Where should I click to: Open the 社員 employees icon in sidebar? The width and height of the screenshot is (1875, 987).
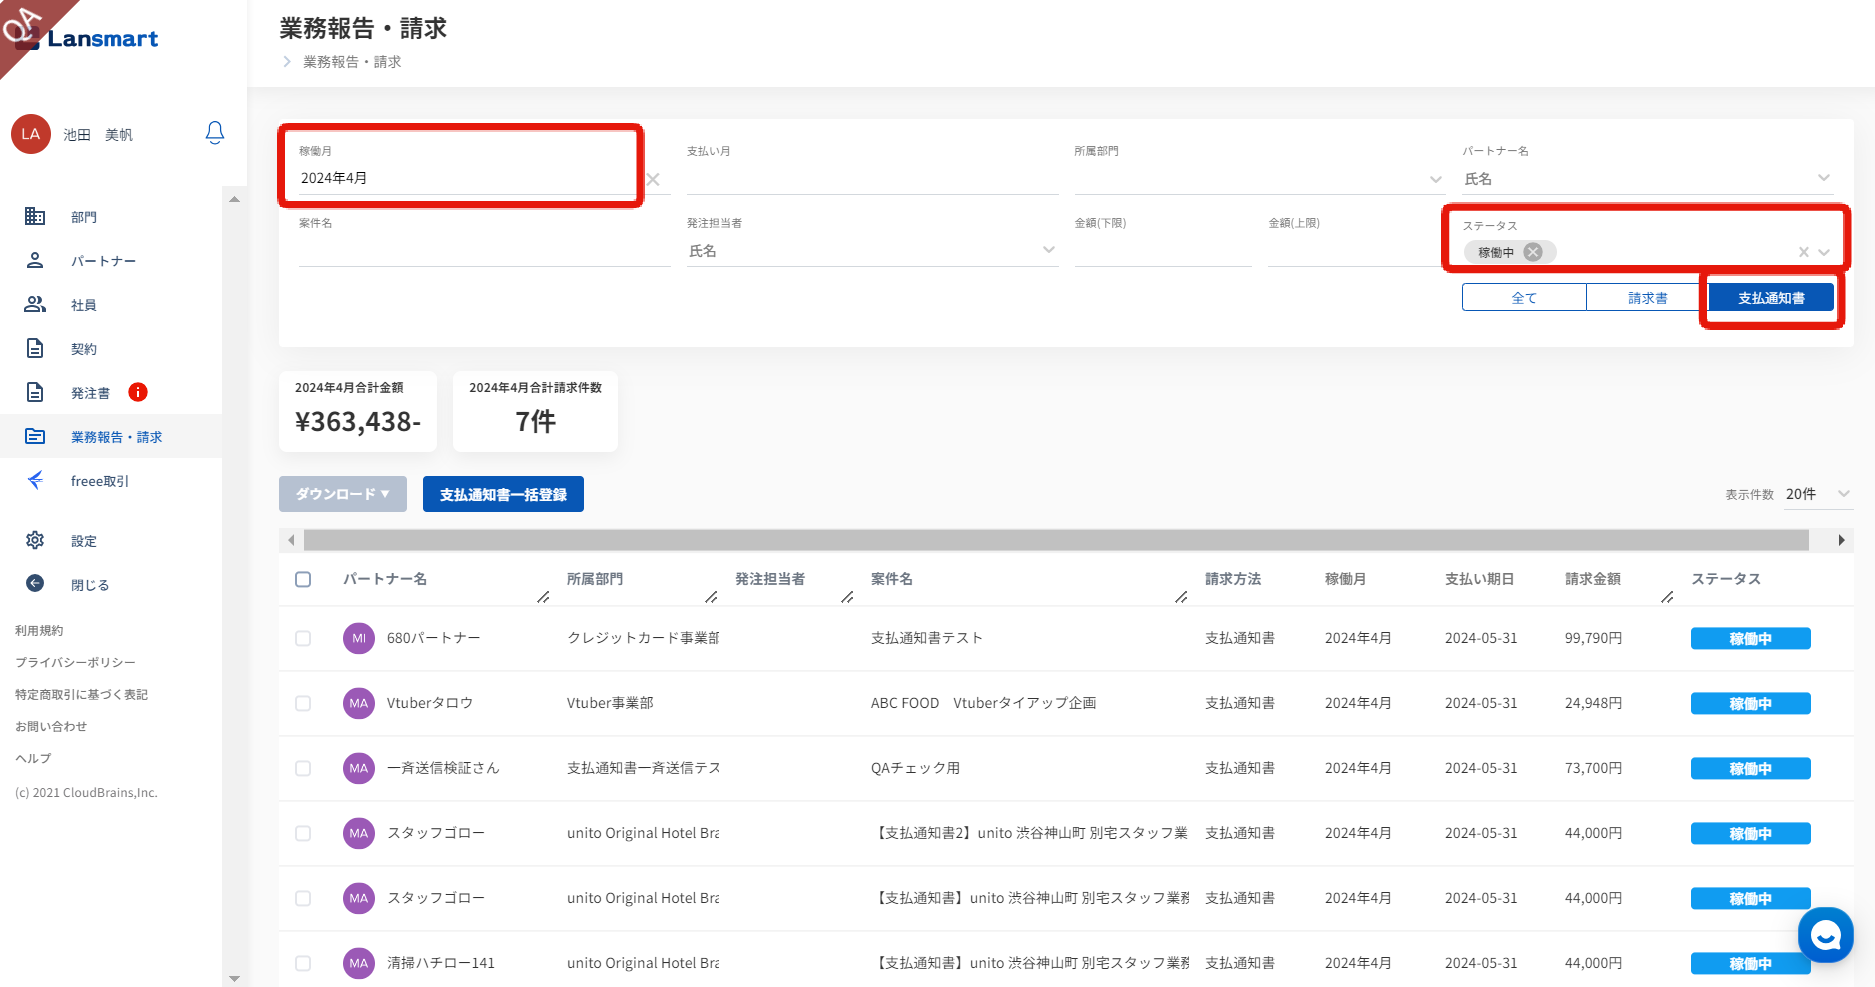click(x=35, y=304)
